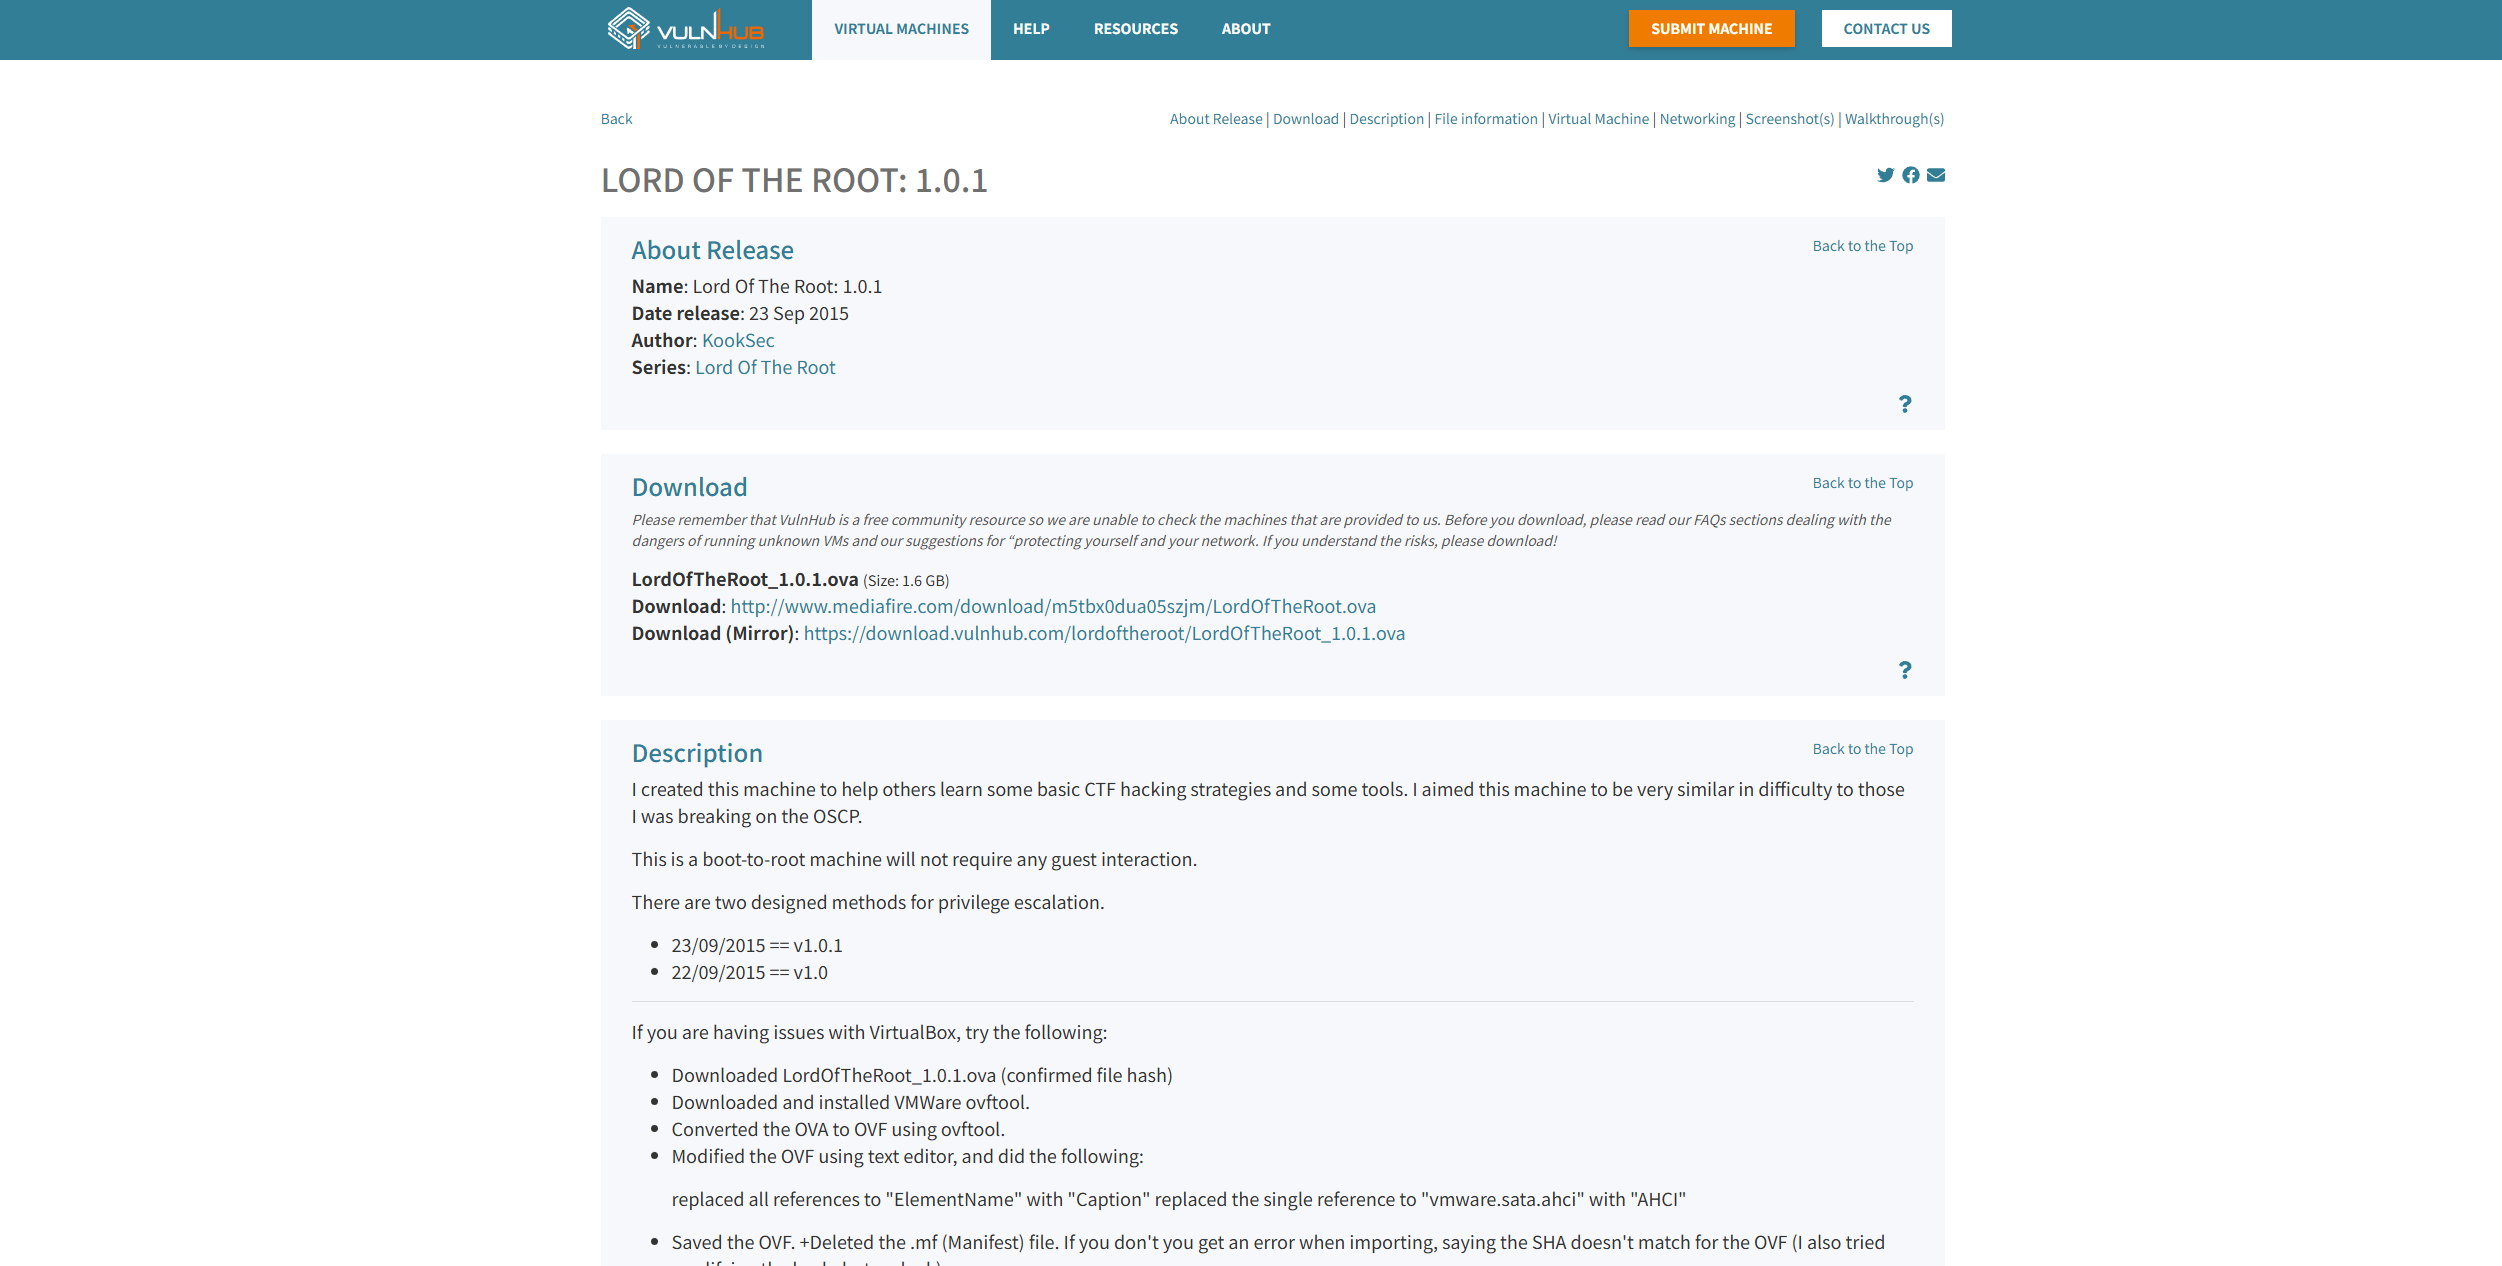Click the mediafire download URL
The image size is (2502, 1266).
[x=1053, y=607]
